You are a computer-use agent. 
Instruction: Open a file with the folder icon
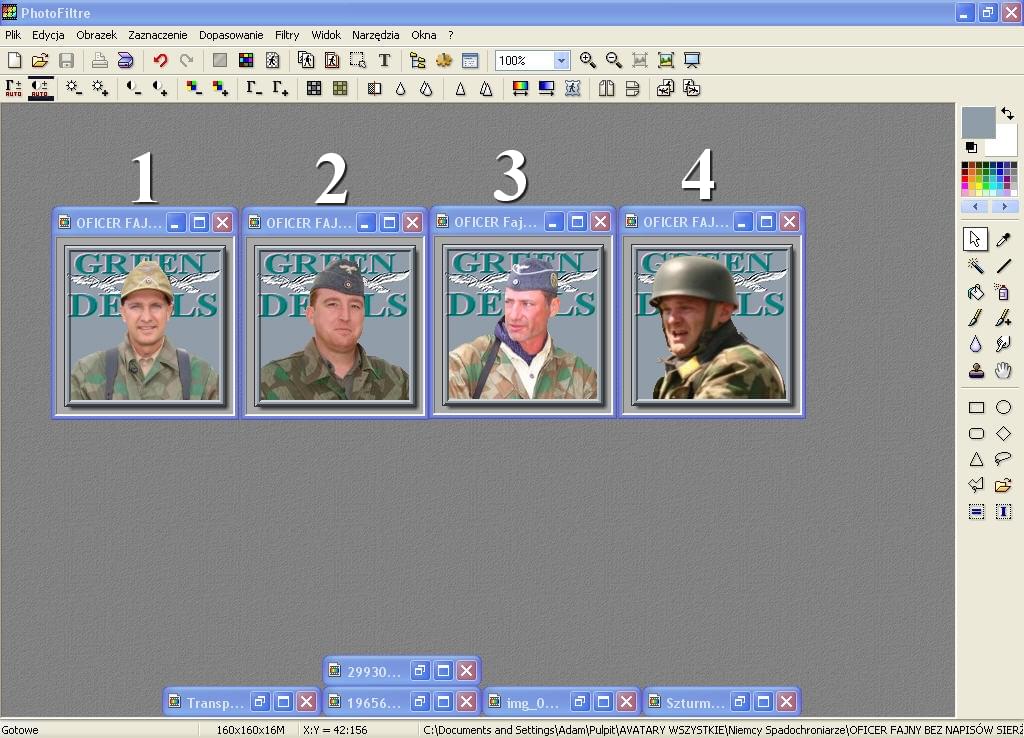(x=40, y=61)
